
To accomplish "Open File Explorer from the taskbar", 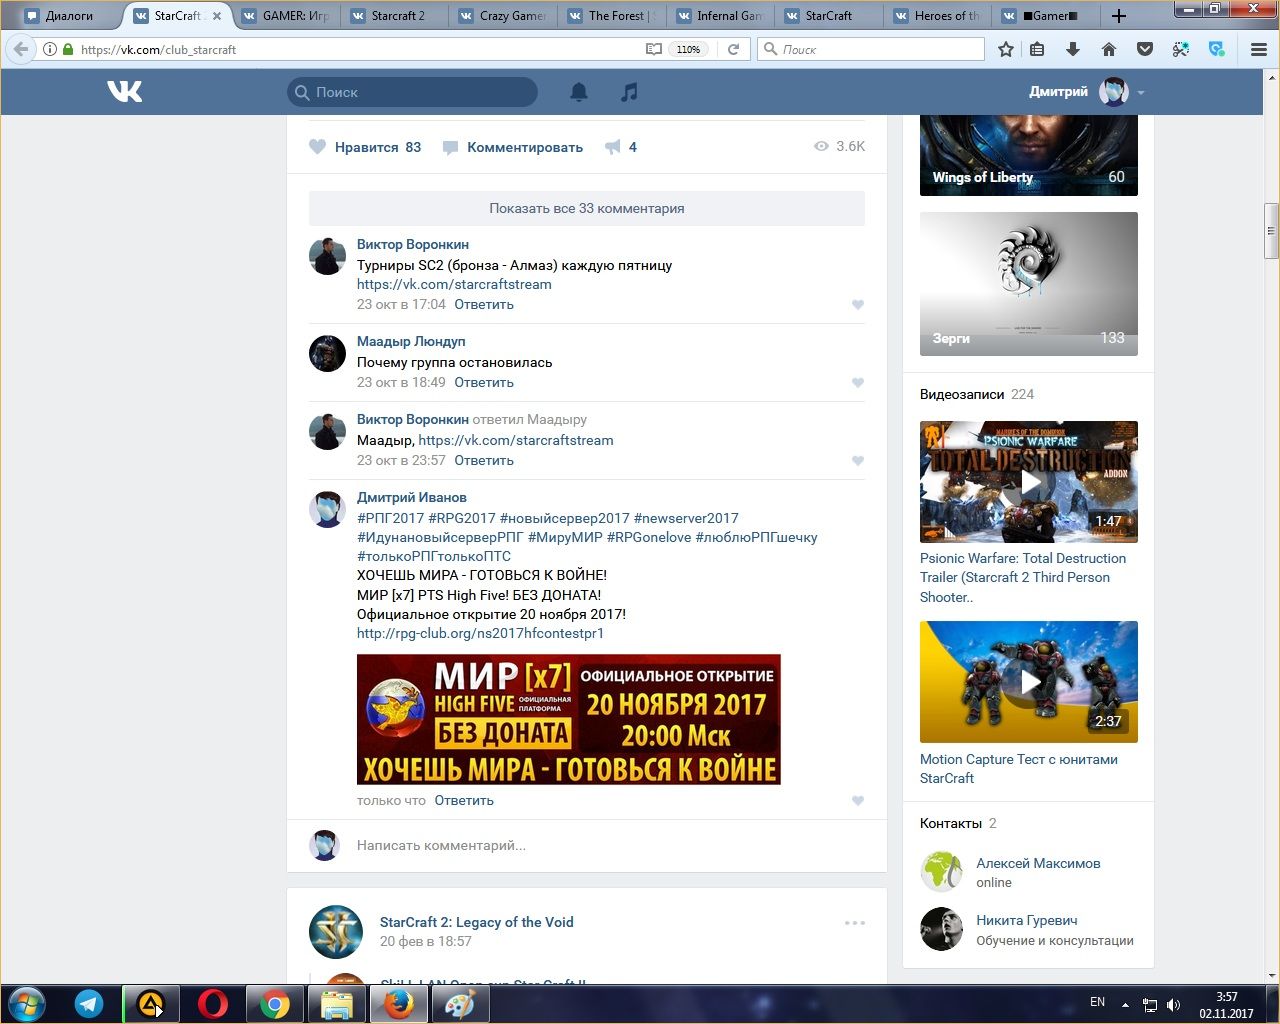I will [337, 1004].
